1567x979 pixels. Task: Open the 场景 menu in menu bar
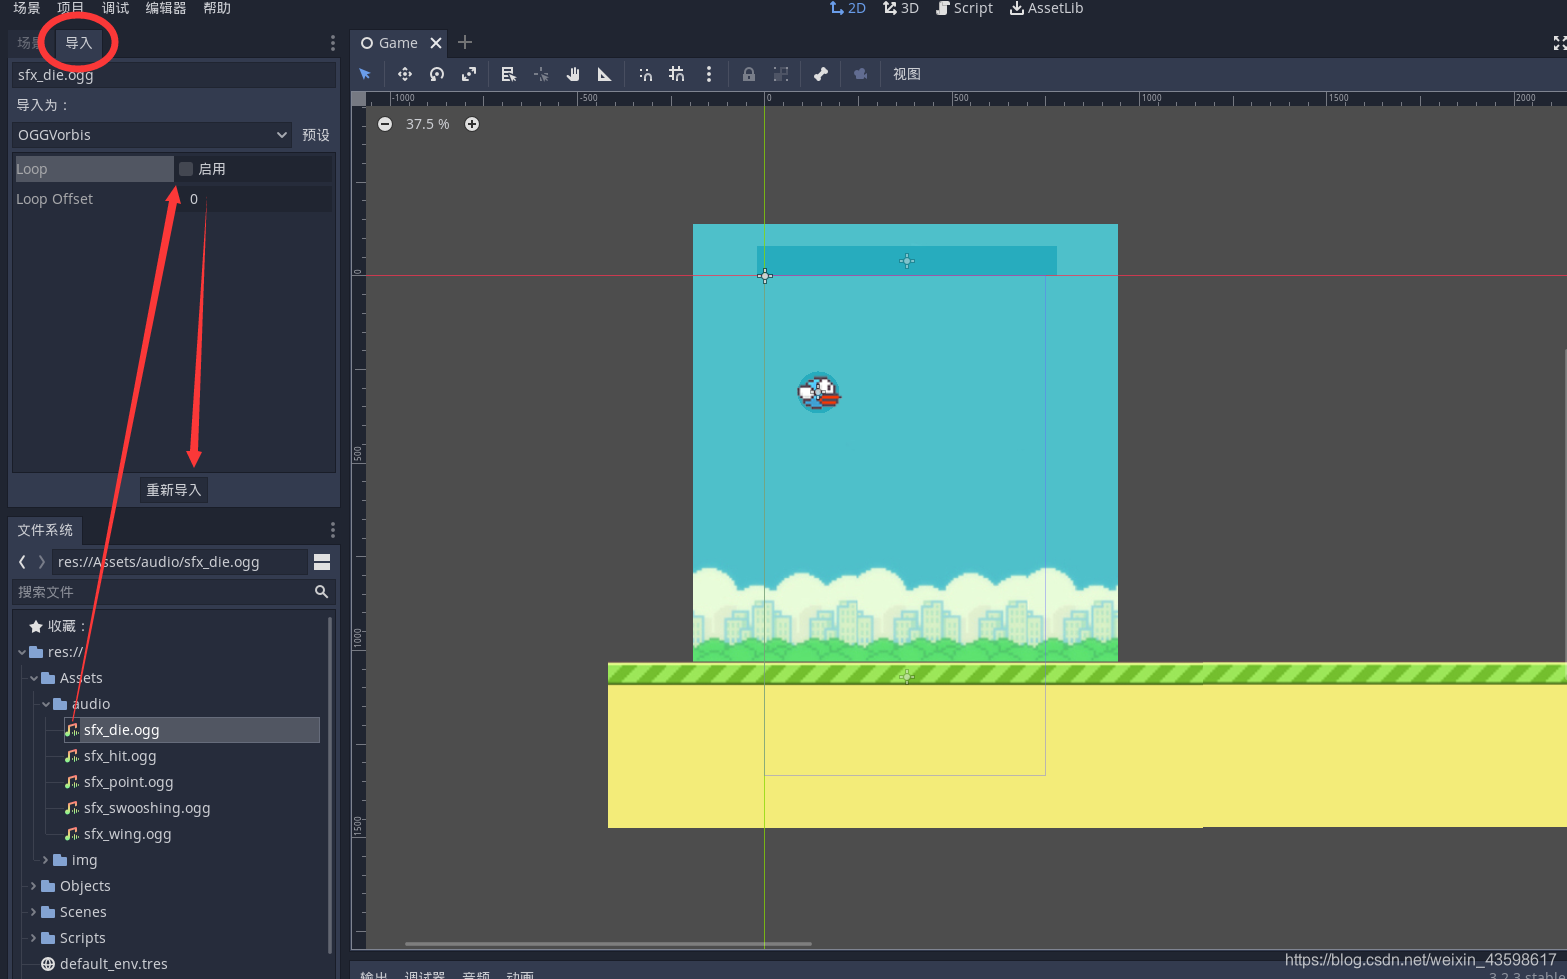27,8
